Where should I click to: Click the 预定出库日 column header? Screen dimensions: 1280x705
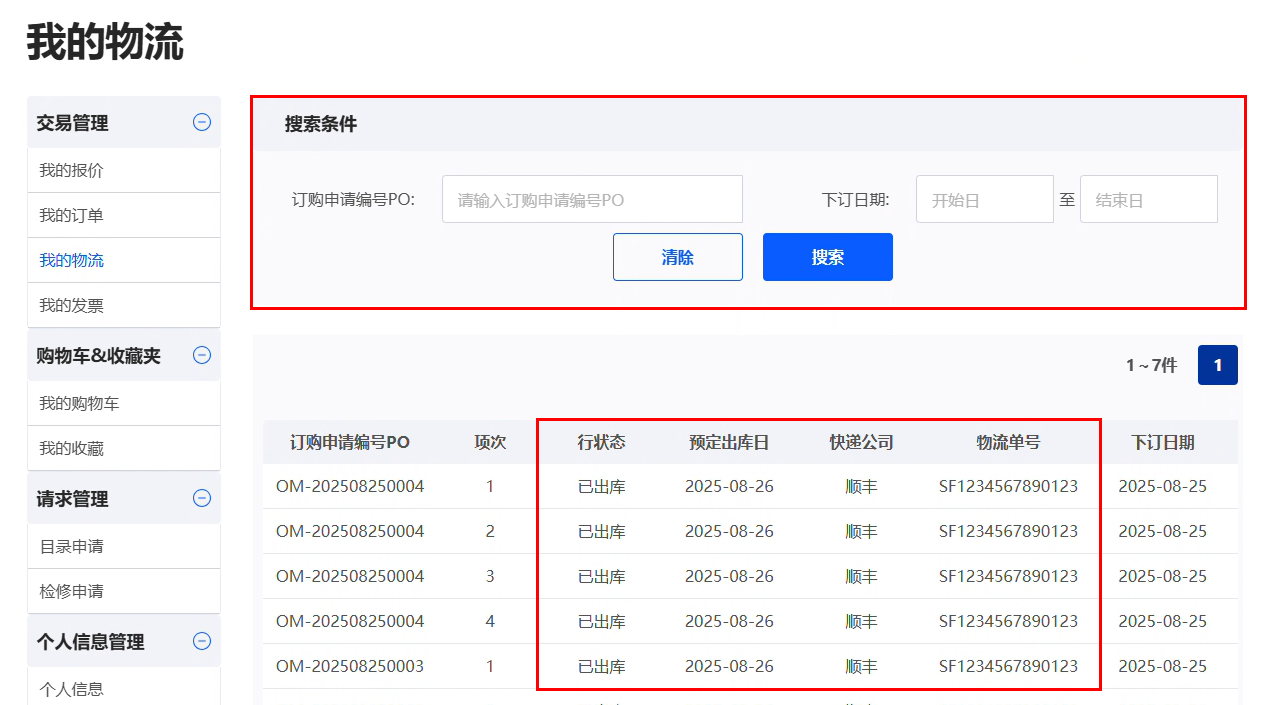729,442
